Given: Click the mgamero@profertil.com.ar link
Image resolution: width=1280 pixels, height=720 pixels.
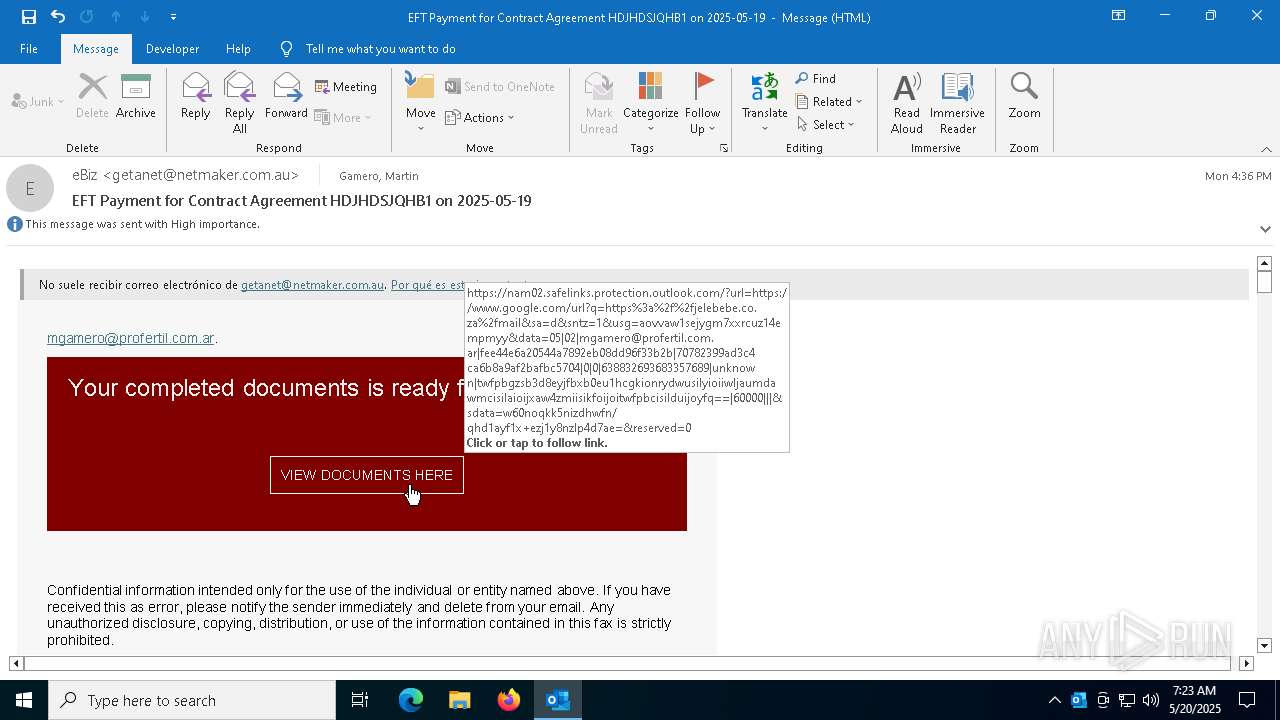Looking at the screenshot, I should (130, 338).
